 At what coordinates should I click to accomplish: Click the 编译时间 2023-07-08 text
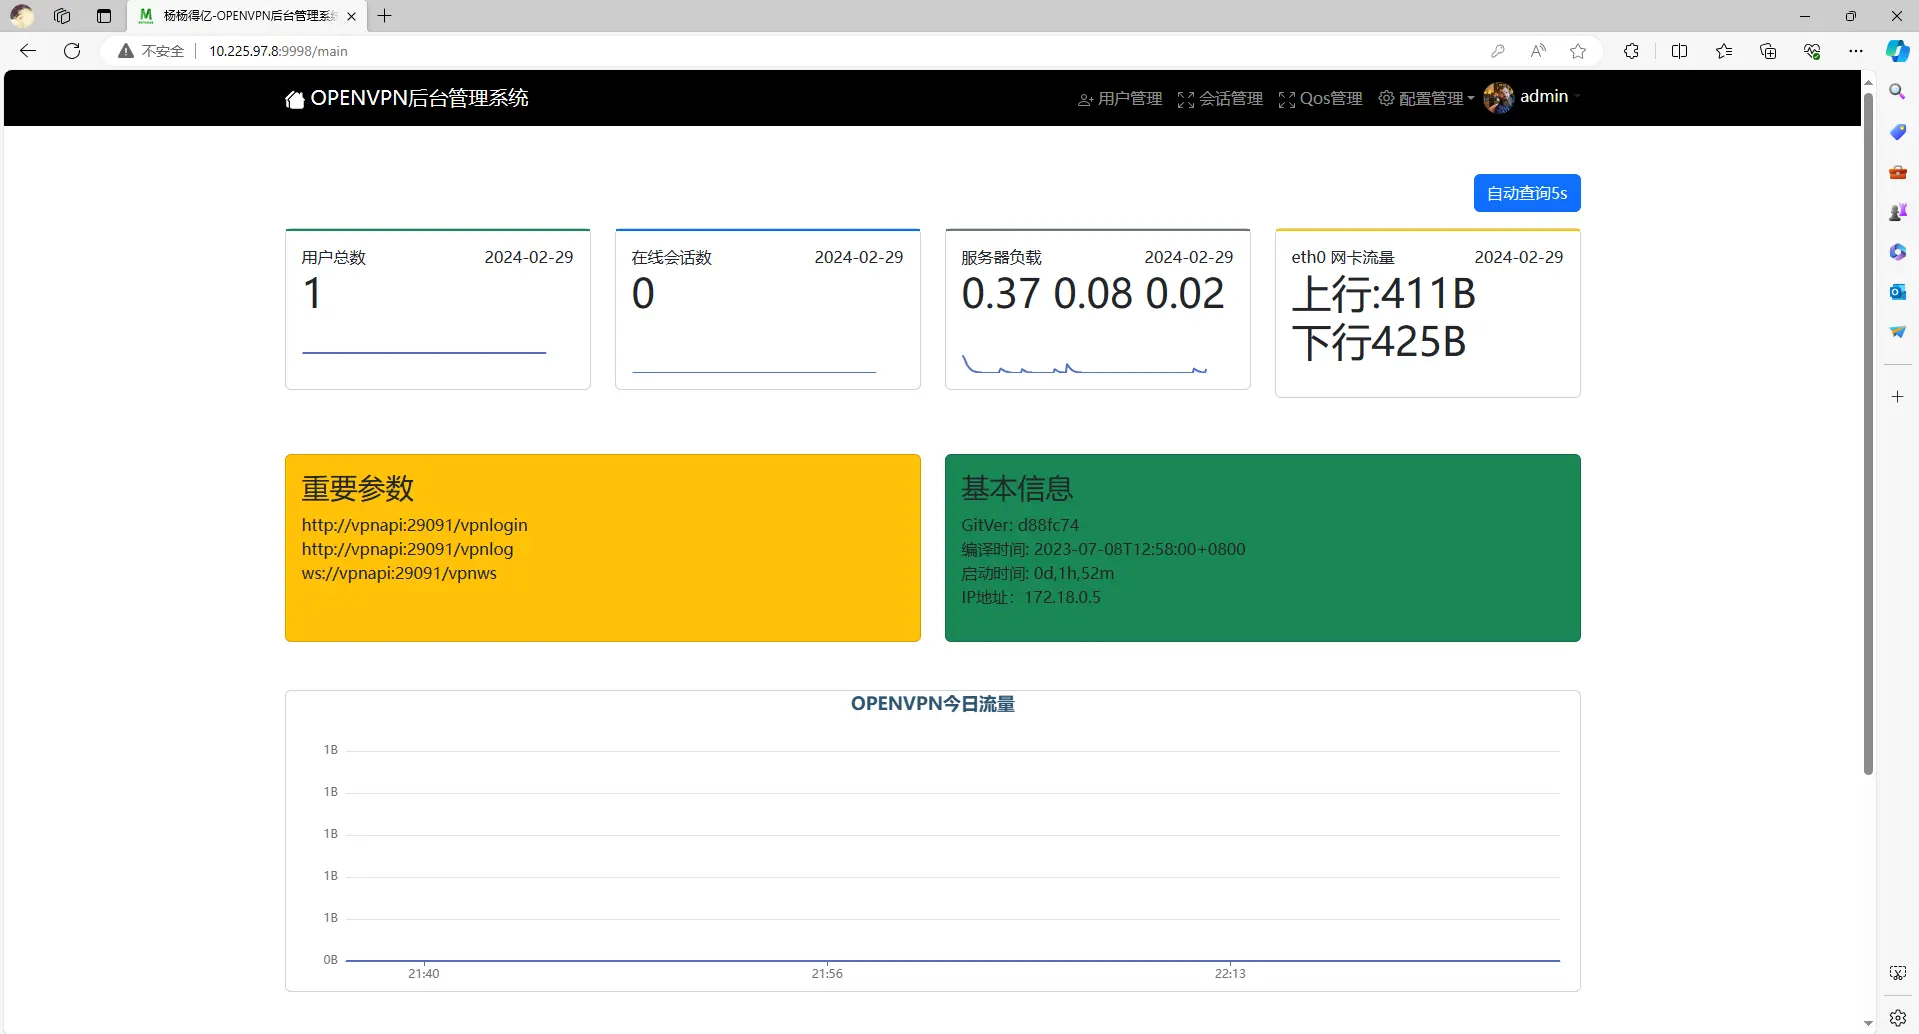point(1103,549)
